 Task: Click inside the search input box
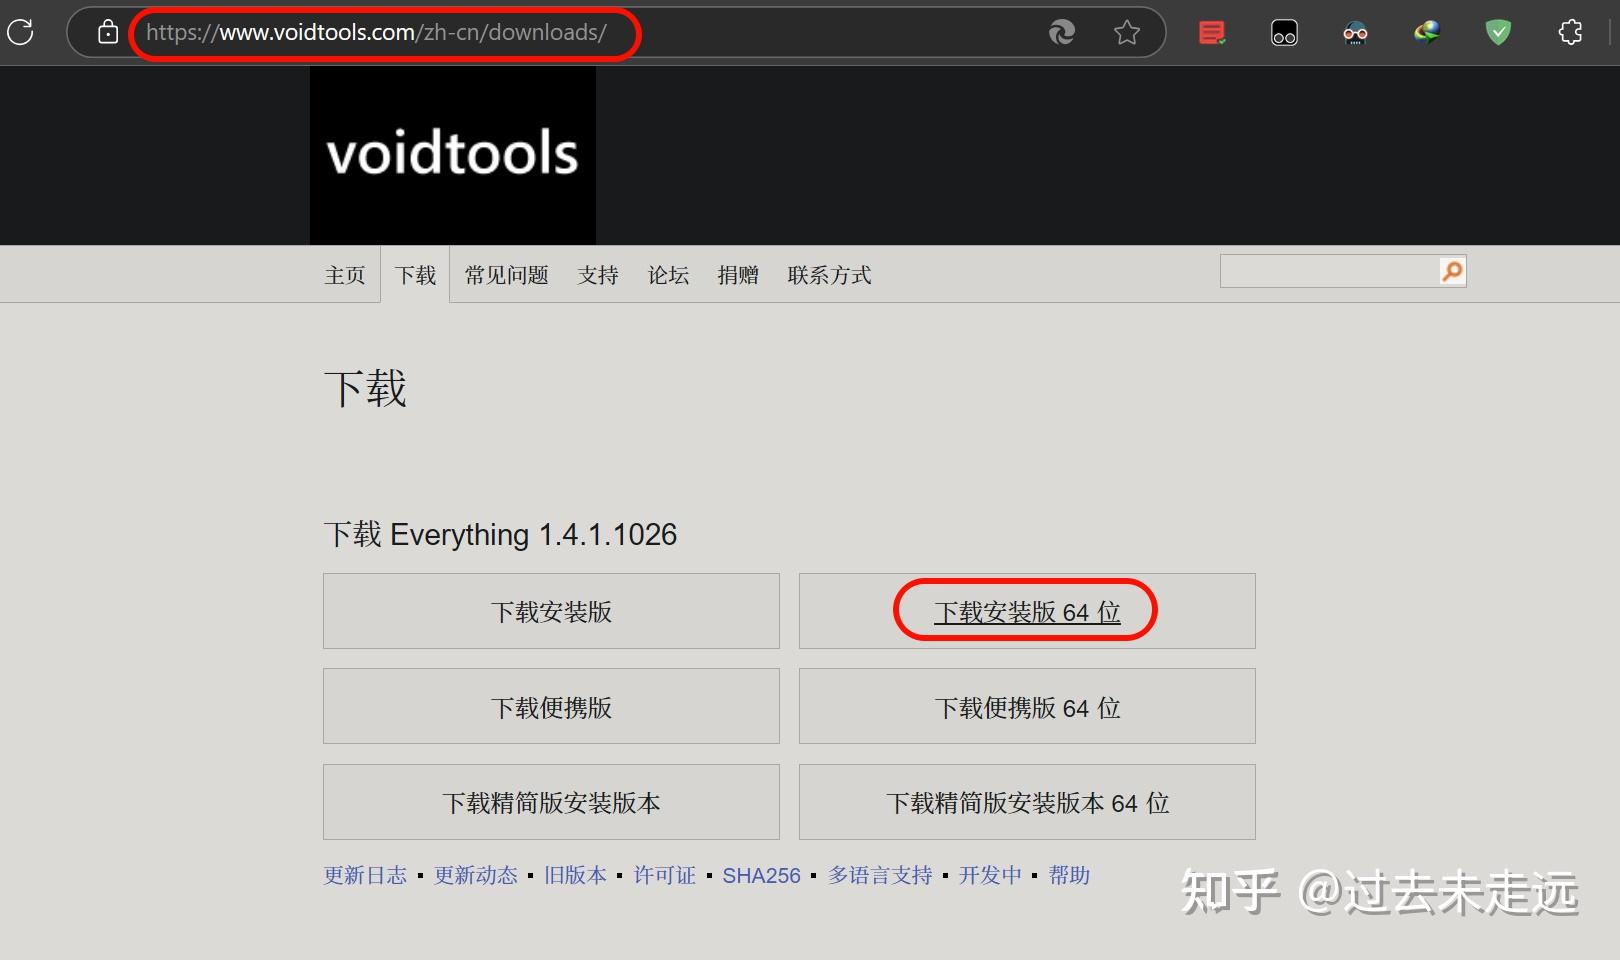1330,270
